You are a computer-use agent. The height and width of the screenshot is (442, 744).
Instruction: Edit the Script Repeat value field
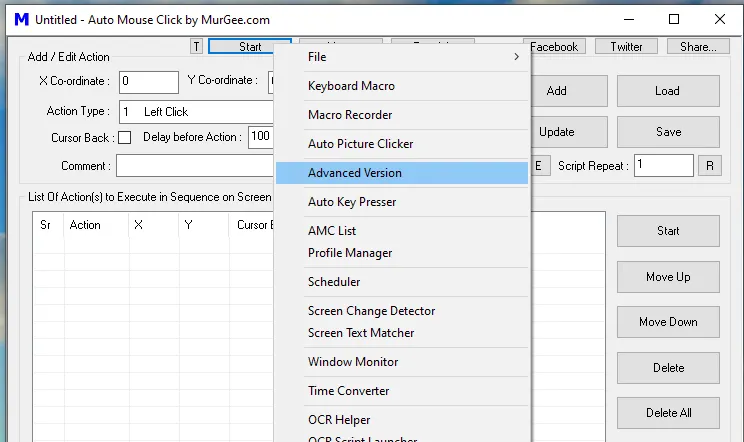(x=663, y=165)
